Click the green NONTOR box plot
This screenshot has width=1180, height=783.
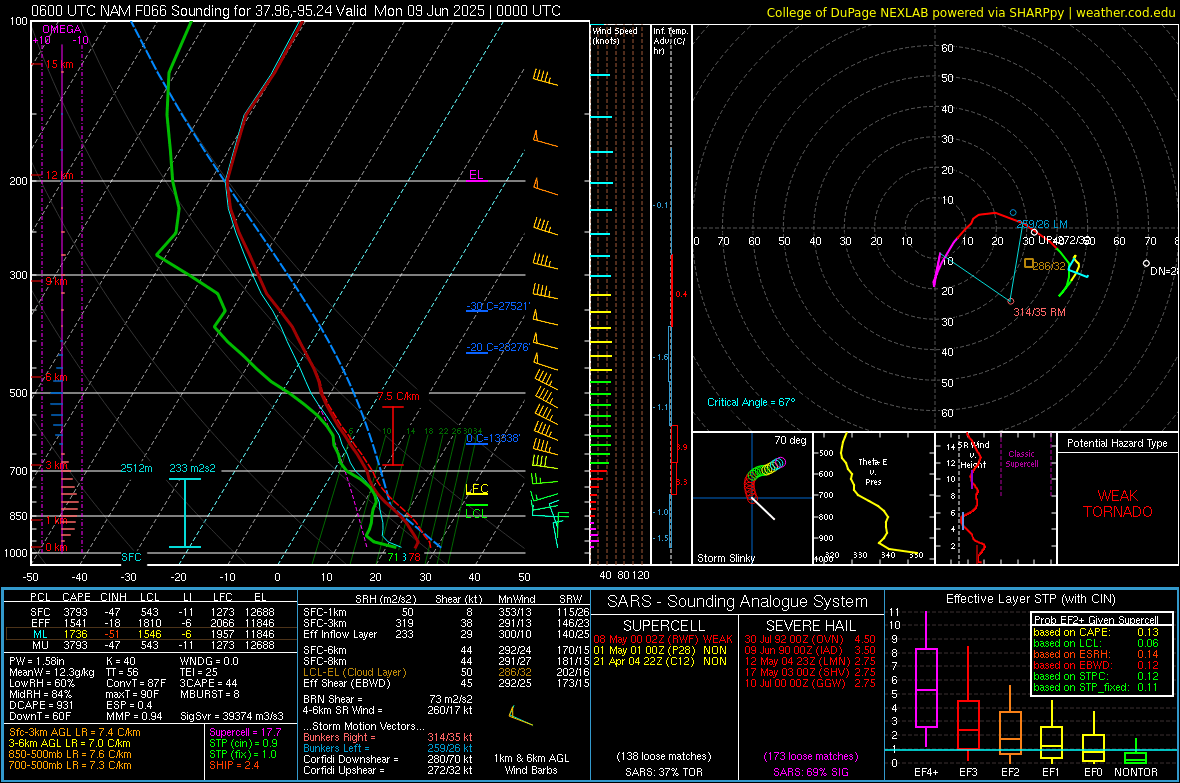click(1136, 757)
